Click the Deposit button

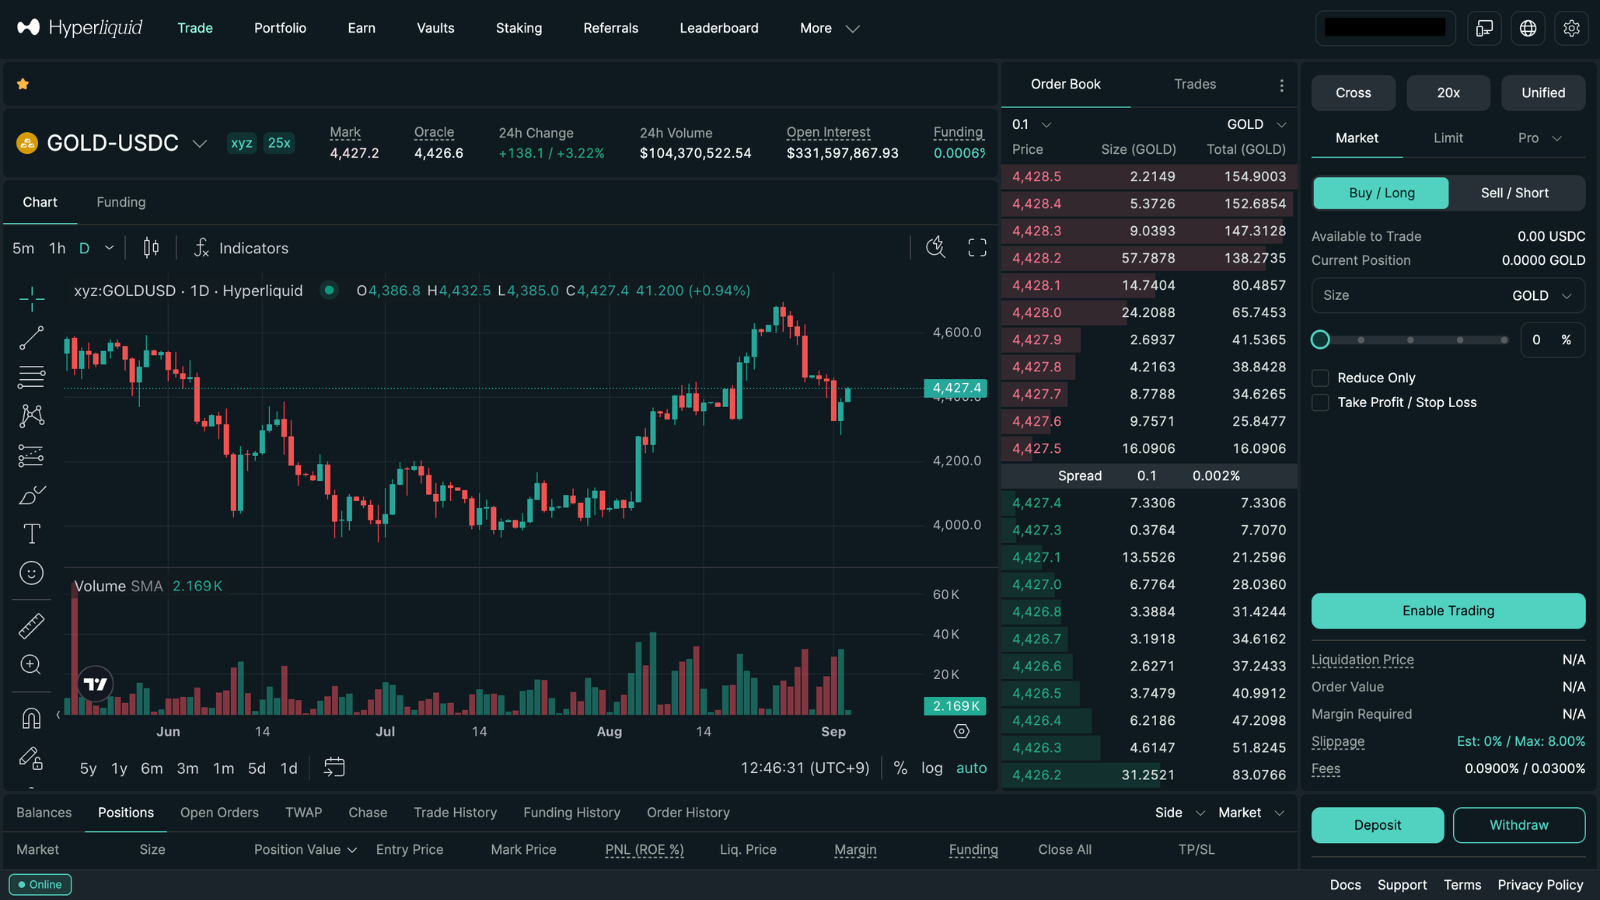(1378, 825)
